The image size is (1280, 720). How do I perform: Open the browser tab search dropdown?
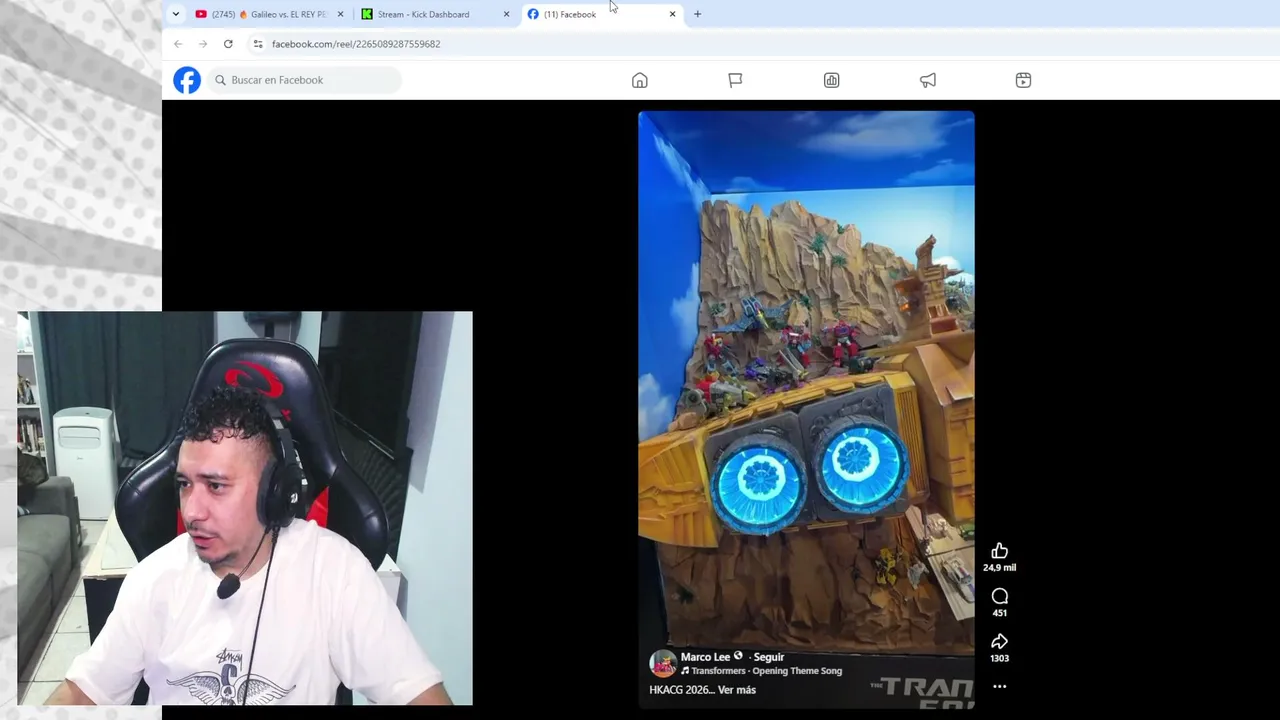point(176,14)
